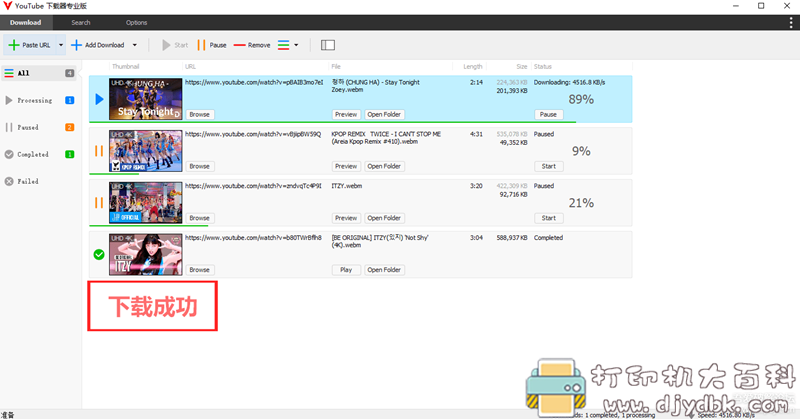Pause the 89% Stay Tonight download
Viewport: 800px width, 419px height.
click(548, 114)
